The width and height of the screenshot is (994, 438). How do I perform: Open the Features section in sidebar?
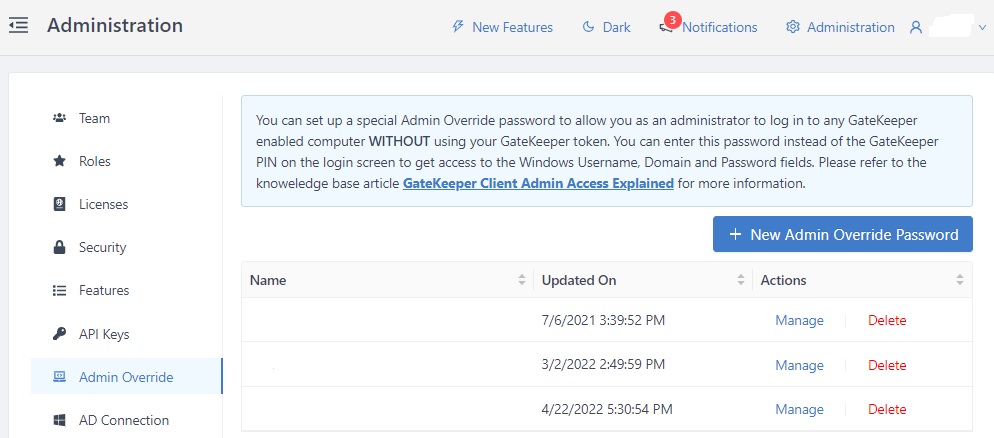coord(104,290)
